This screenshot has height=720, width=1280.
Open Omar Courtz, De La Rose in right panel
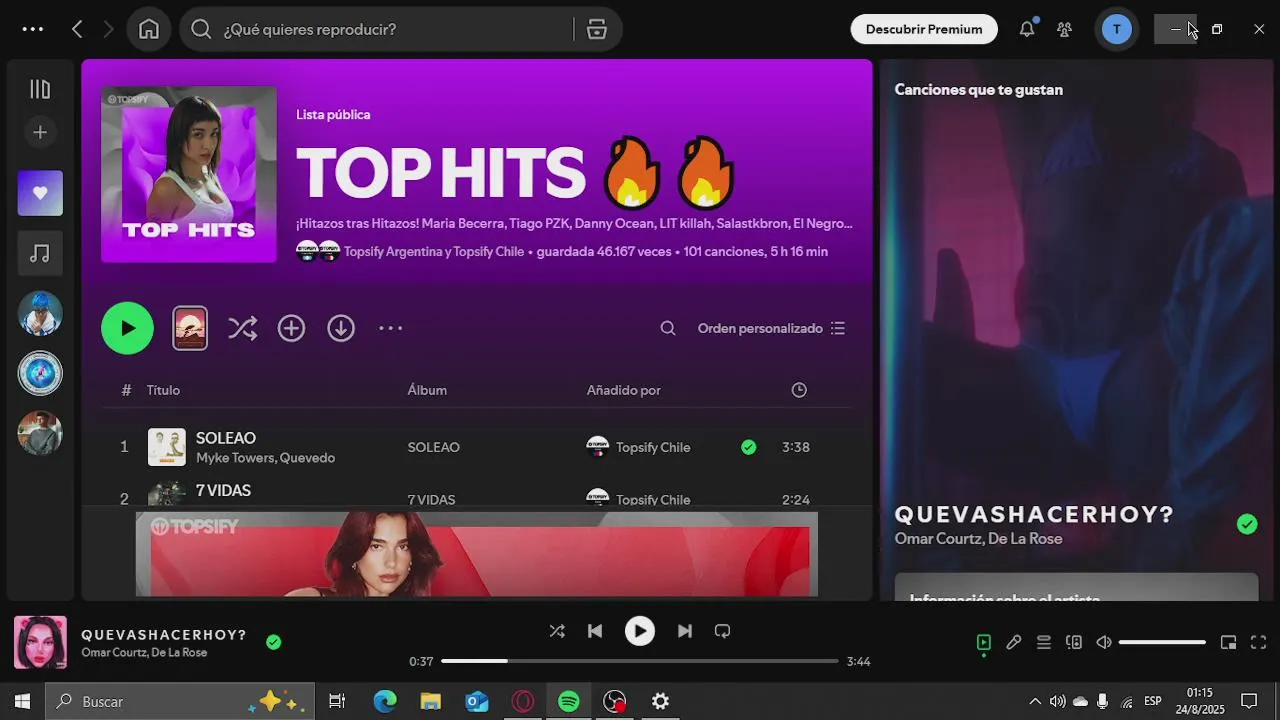pos(978,539)
